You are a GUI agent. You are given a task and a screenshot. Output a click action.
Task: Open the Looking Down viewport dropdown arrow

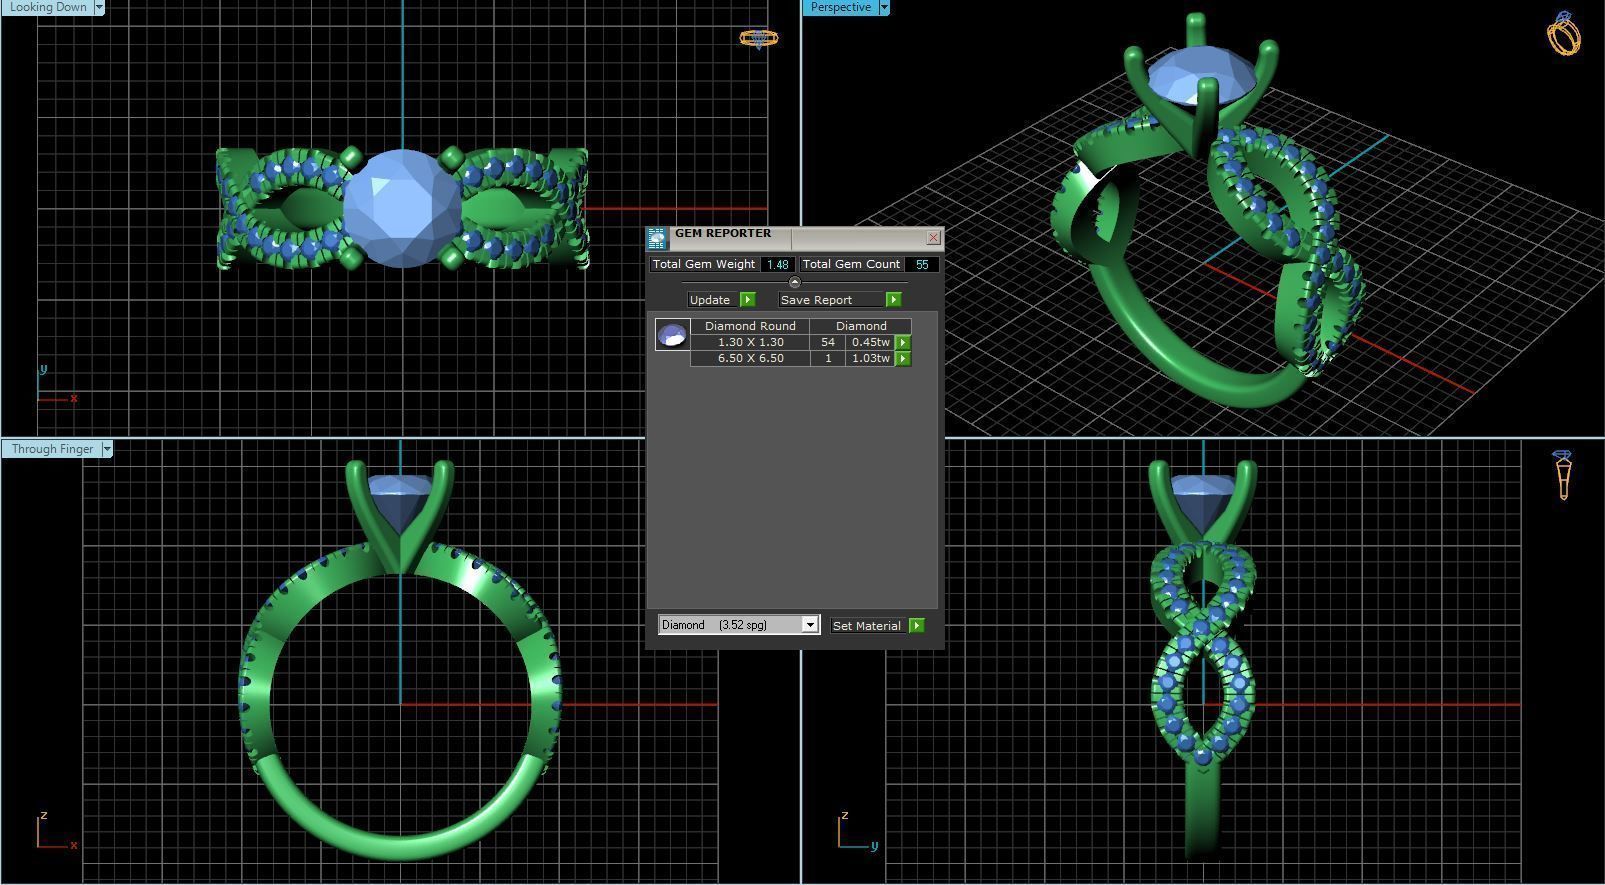pos(99,7)
